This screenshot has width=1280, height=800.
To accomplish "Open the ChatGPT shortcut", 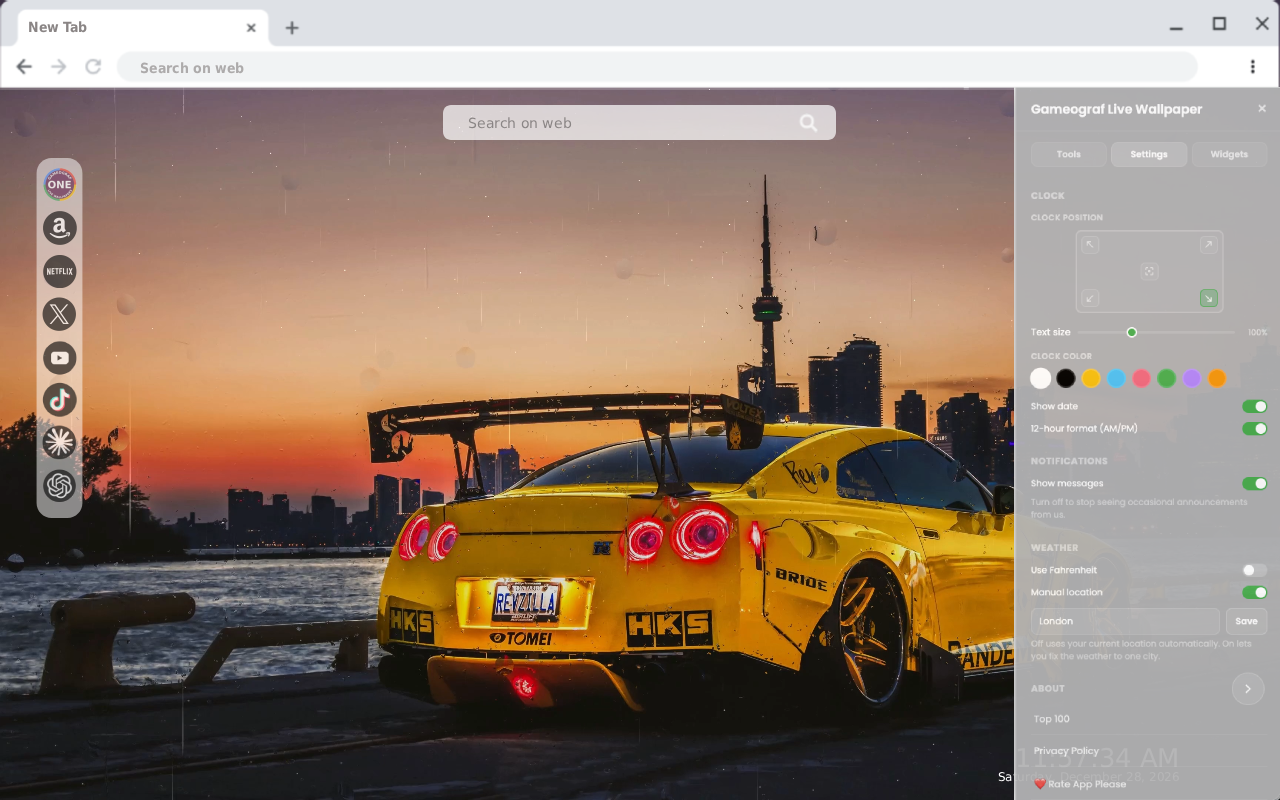I will point(59,486).
